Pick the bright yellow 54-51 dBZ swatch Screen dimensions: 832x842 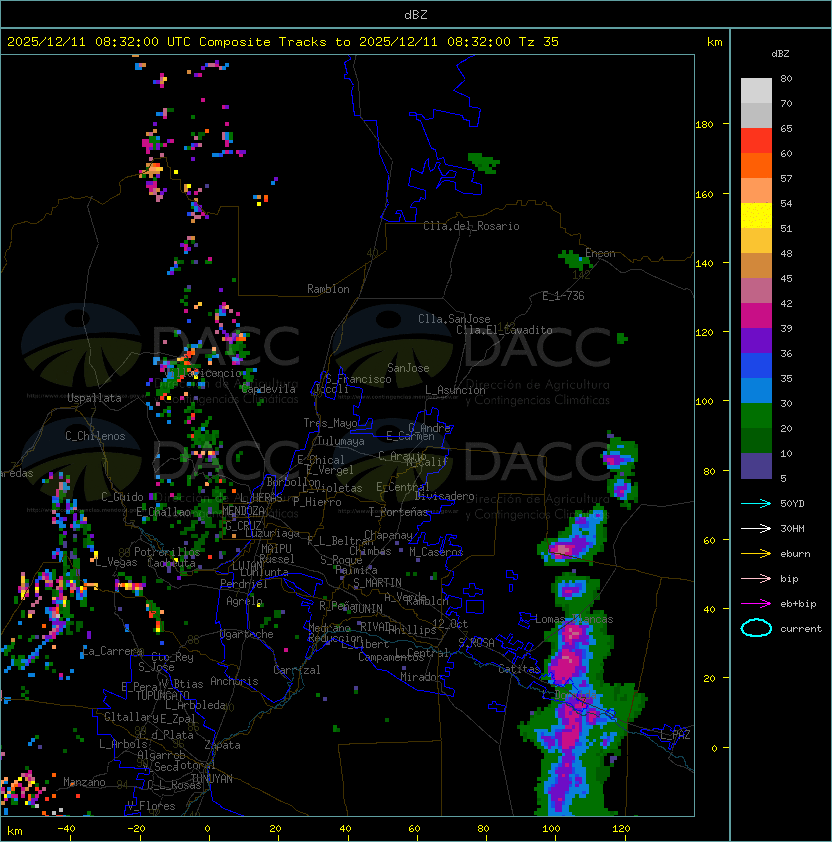coord(756,215)
